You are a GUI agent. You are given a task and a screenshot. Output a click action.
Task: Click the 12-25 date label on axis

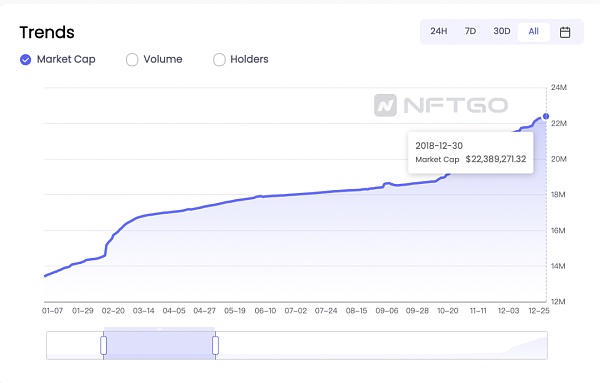539,311
